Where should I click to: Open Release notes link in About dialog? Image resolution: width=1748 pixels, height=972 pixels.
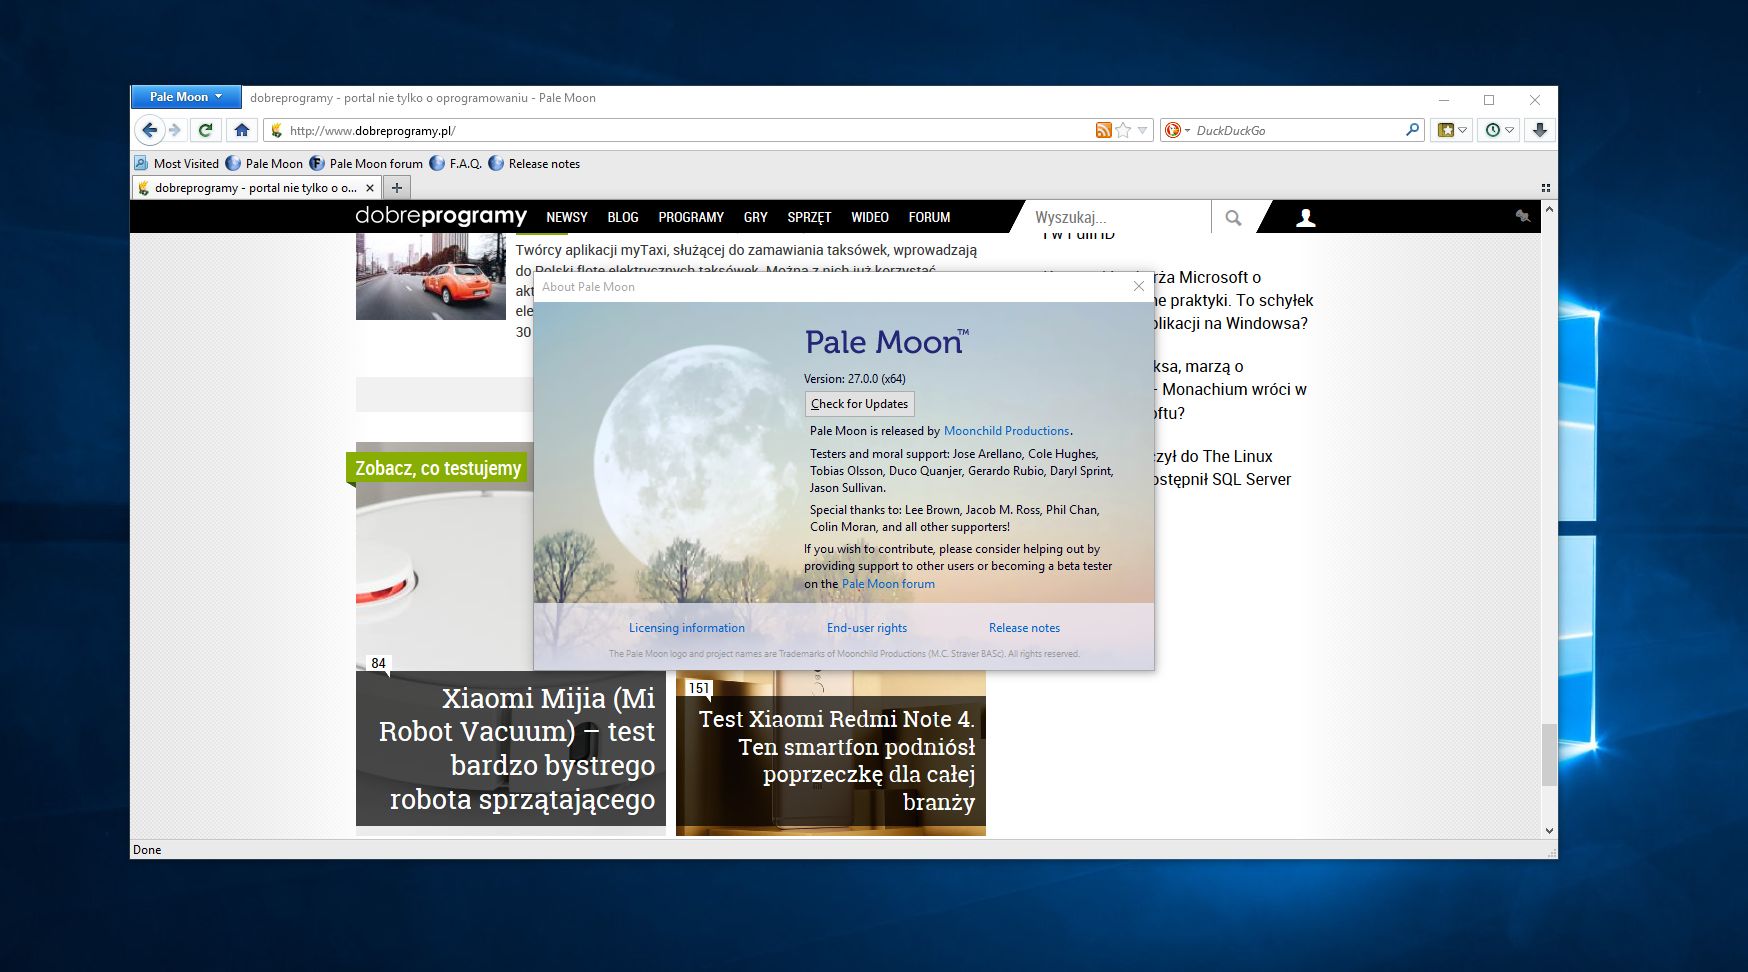[1025, 628]
